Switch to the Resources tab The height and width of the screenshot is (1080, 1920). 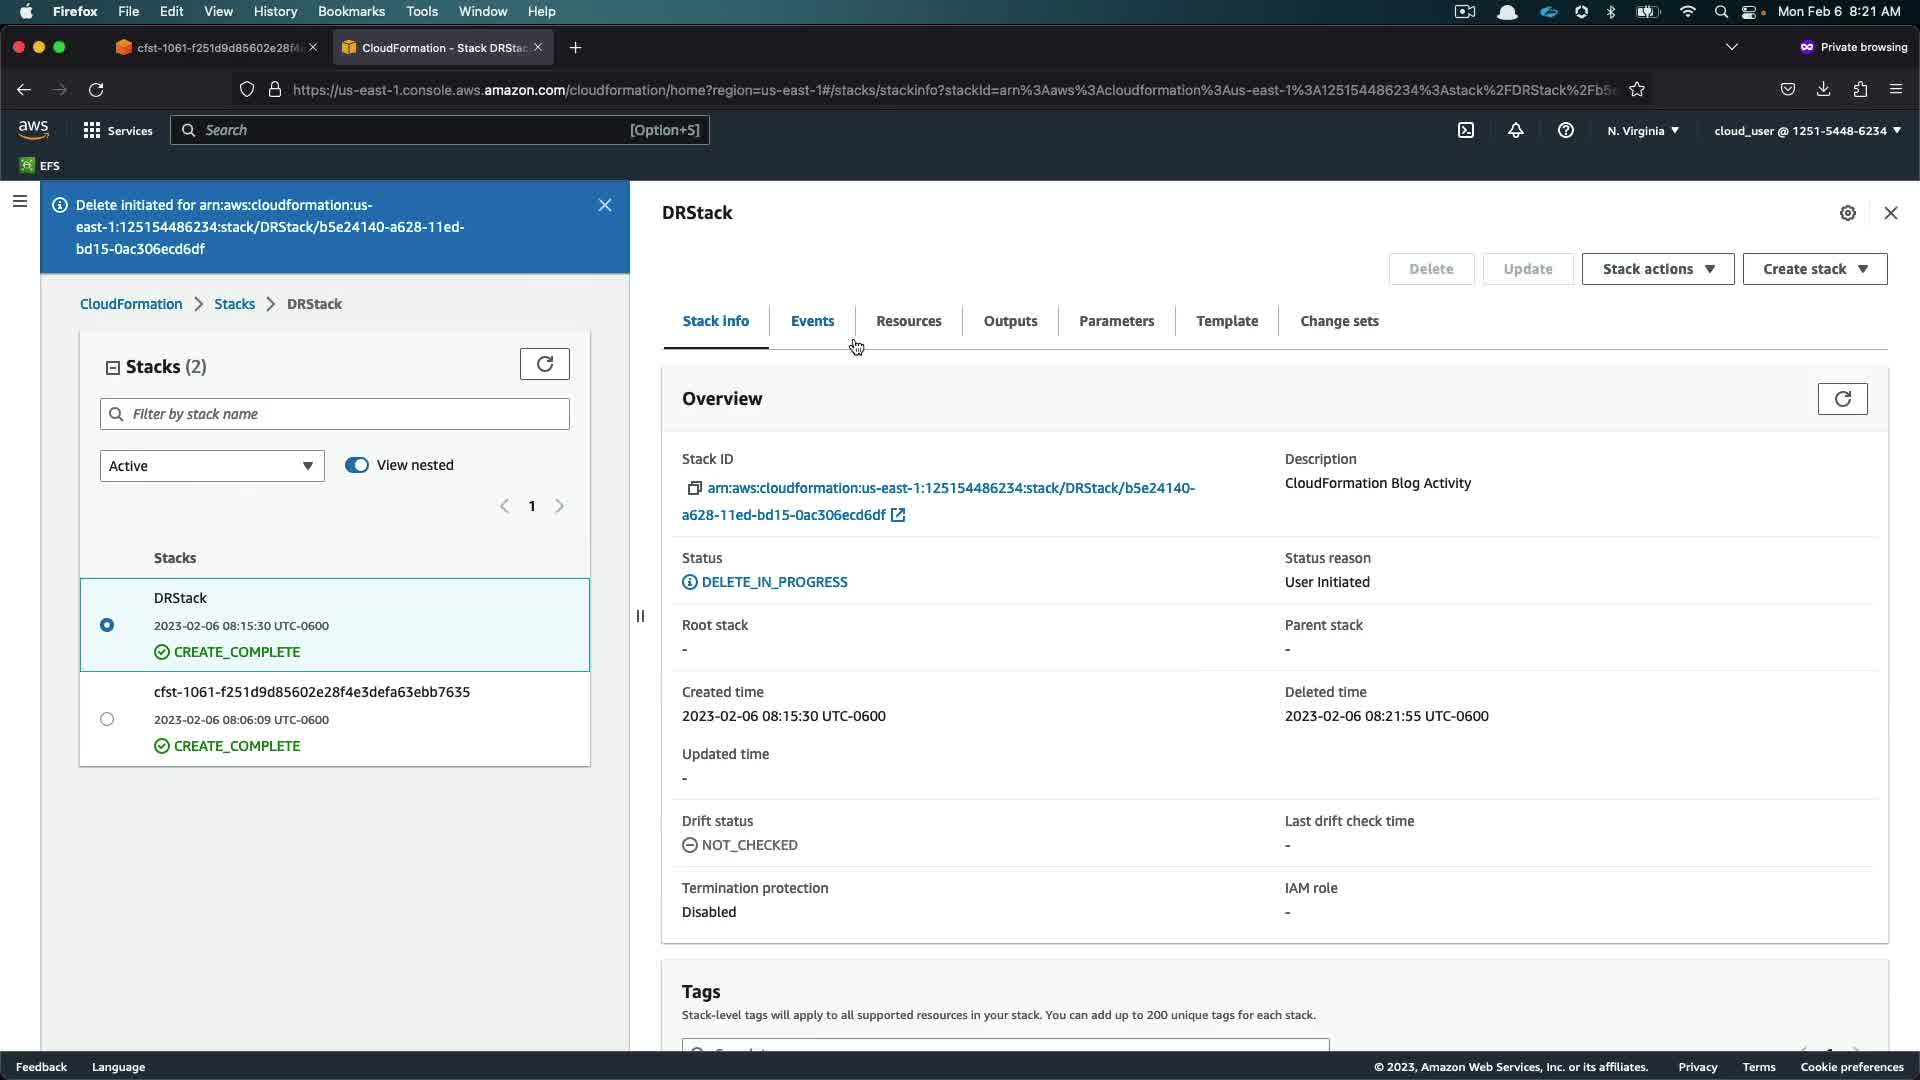click(x=908, y=321)
